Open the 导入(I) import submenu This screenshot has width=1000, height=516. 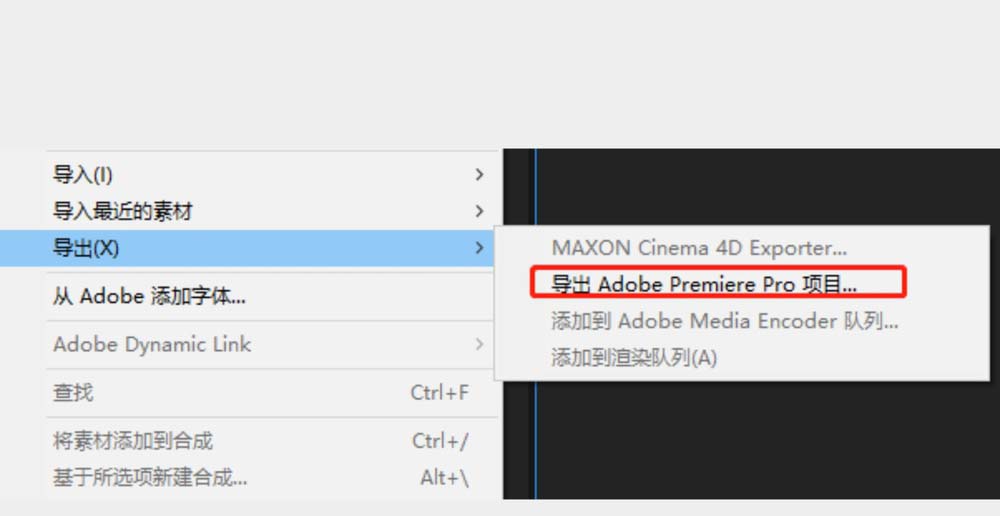[83, 175]
